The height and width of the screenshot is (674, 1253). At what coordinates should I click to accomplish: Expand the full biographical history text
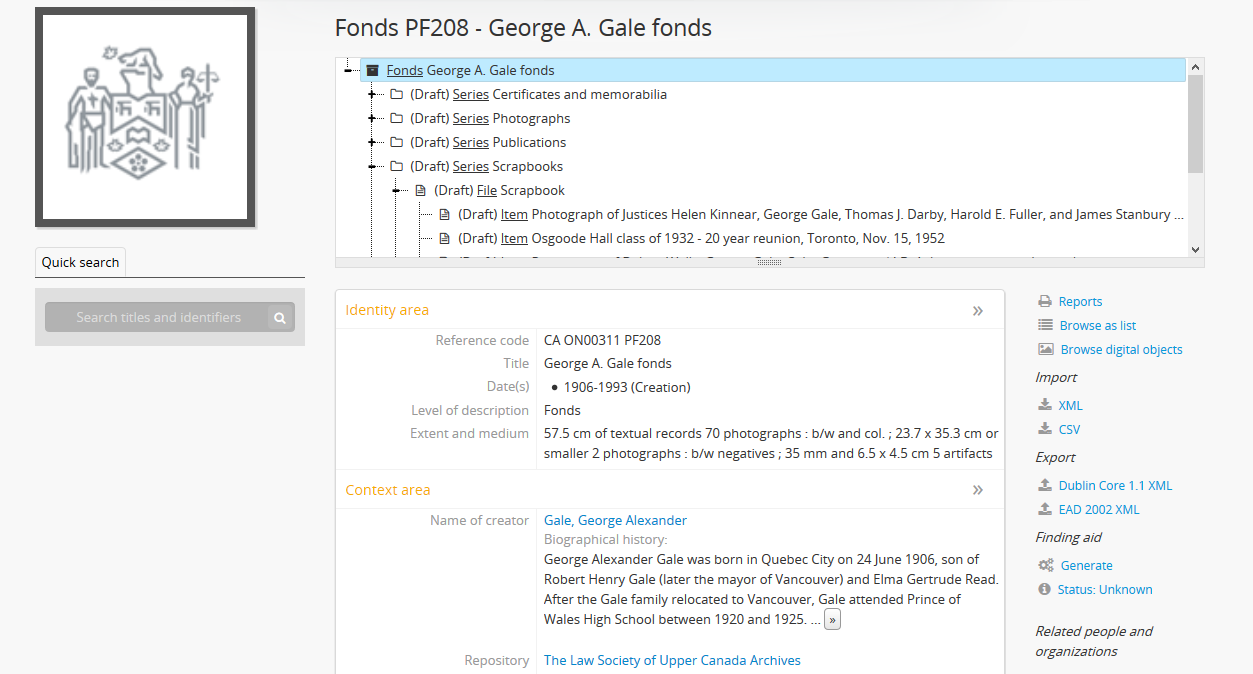pos(832,620)
